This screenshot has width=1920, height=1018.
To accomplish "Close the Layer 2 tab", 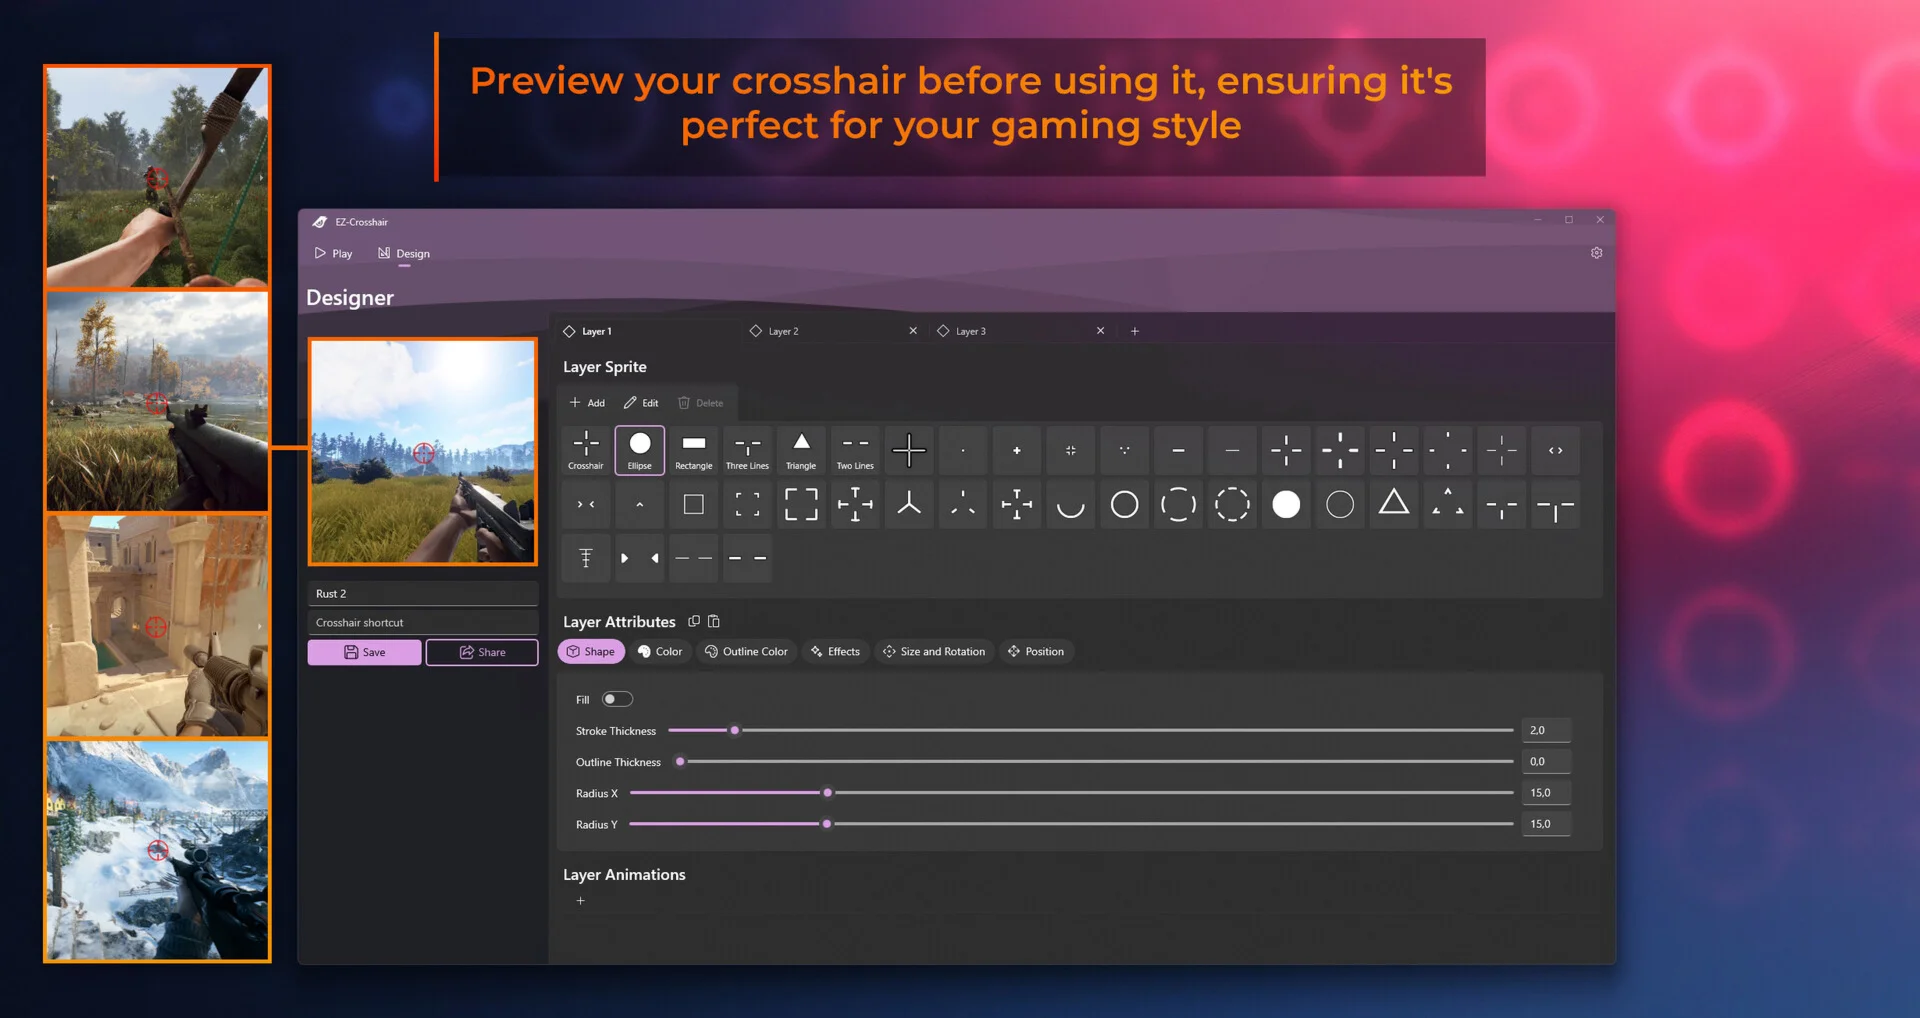I will 913,331.
